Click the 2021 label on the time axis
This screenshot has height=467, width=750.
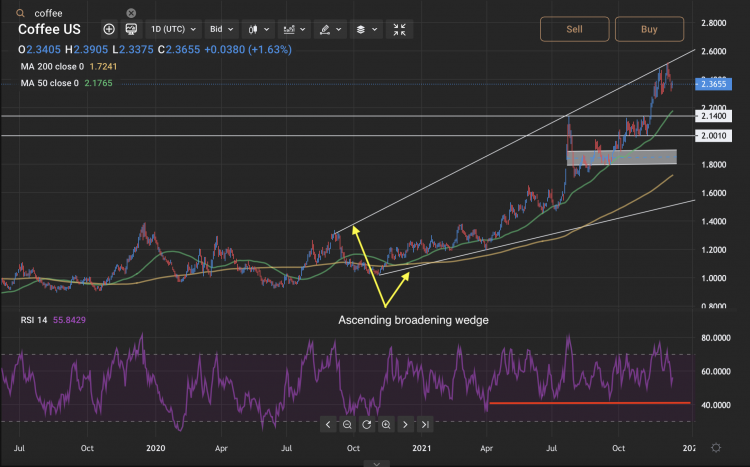[x=421, y=448]
